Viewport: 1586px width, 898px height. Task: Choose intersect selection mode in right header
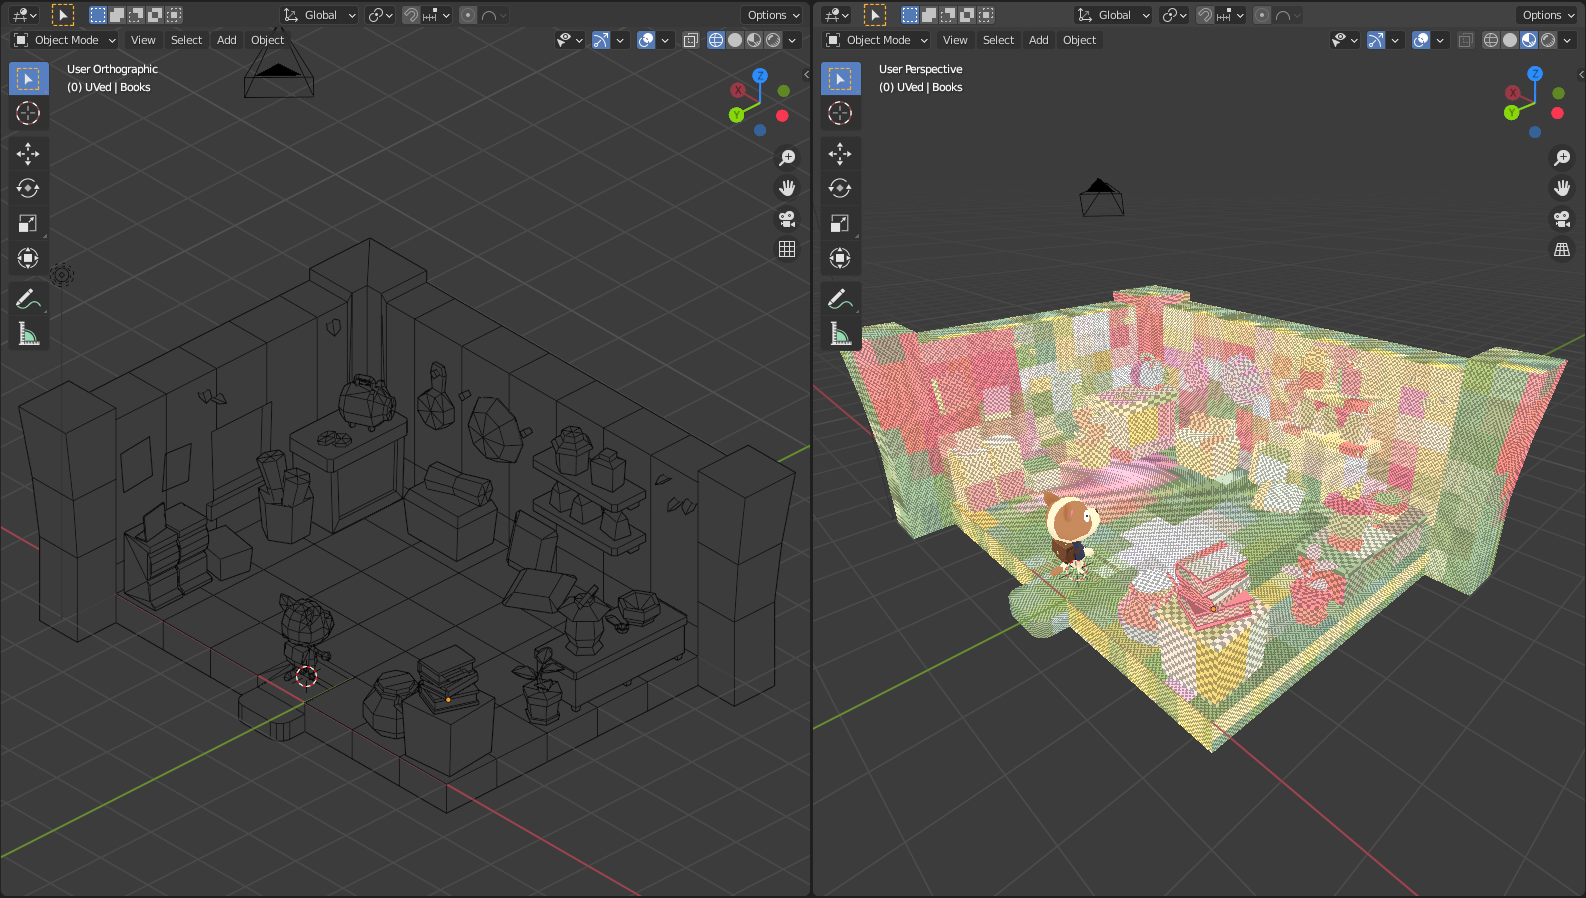[986, 15]
